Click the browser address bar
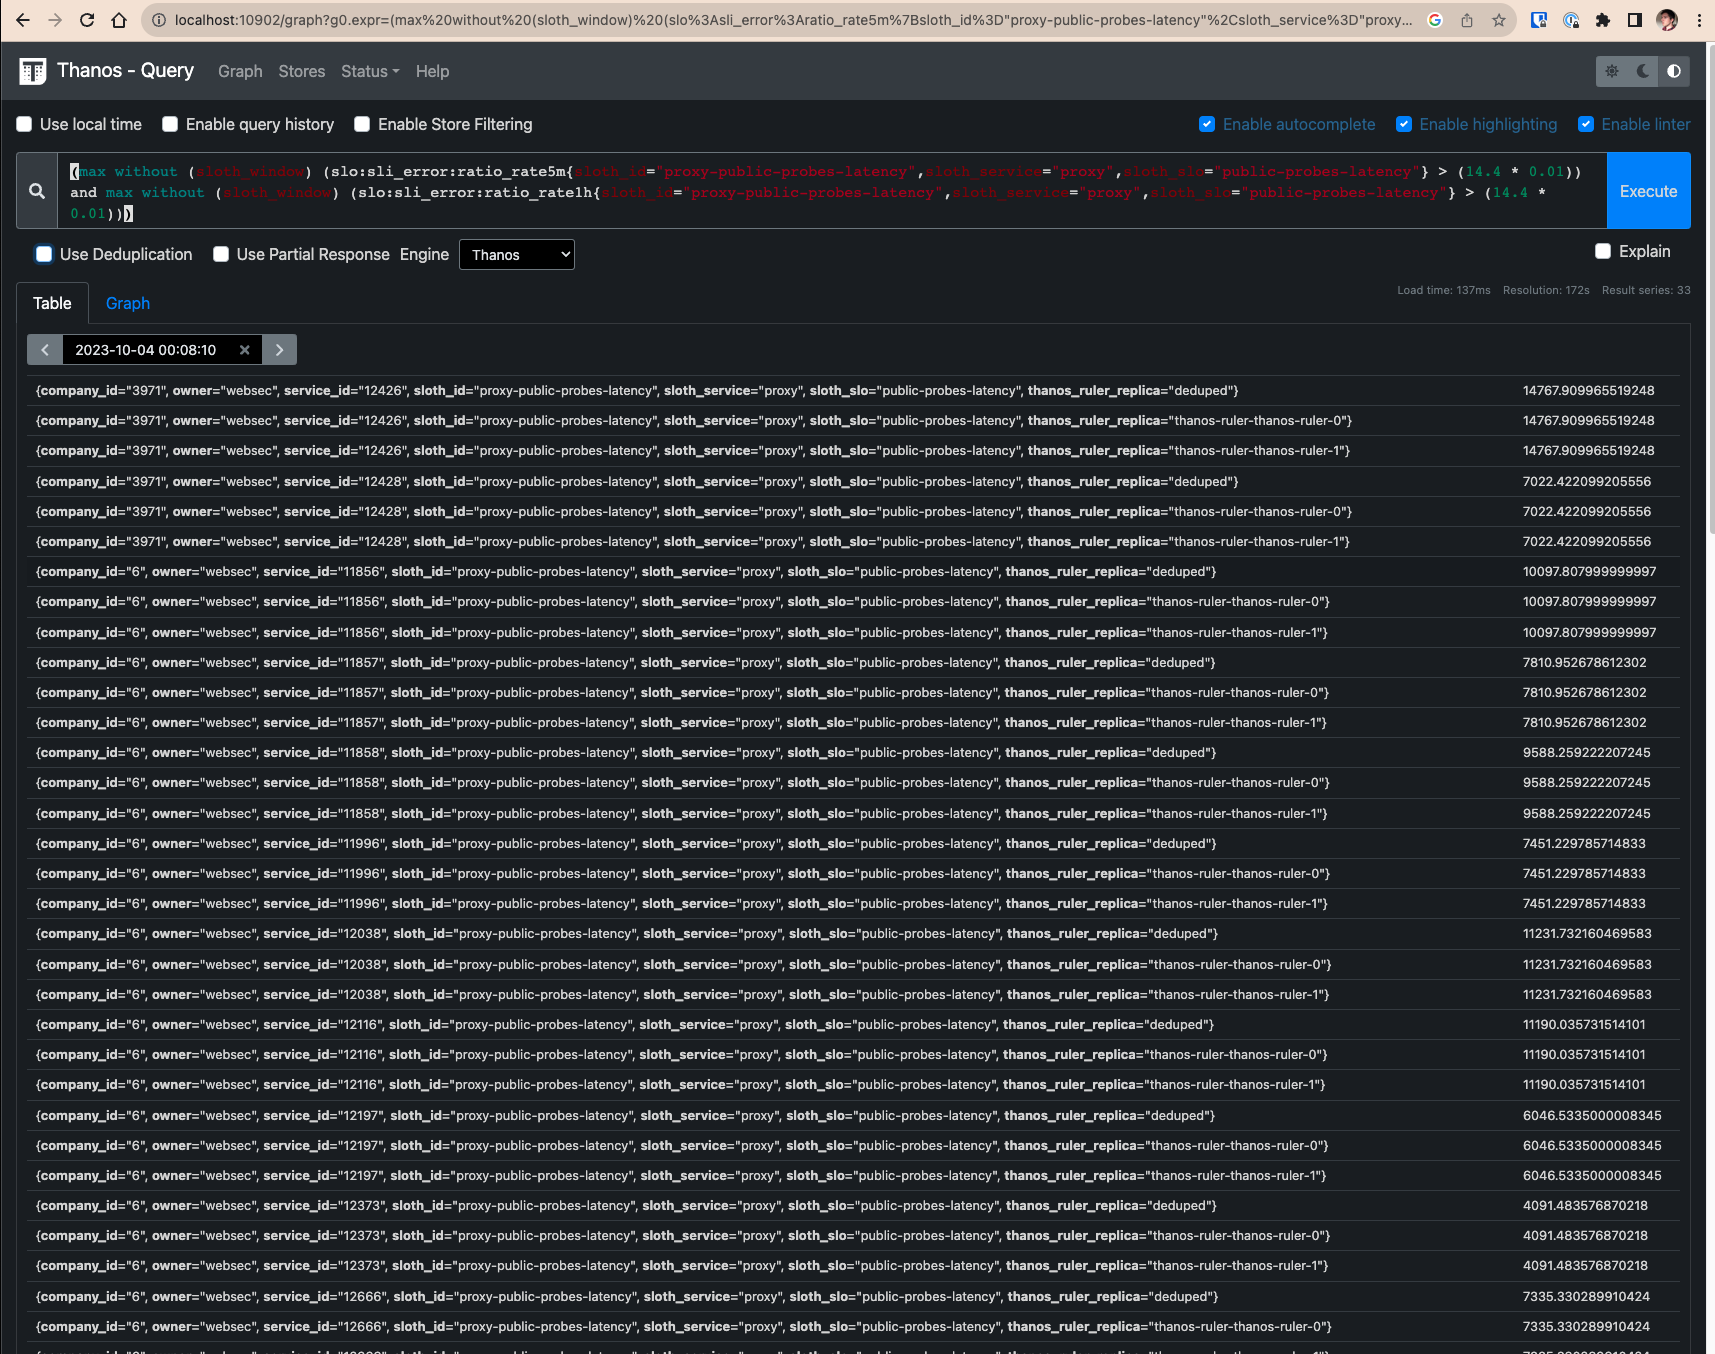Viewport: 1715px width, 1354px height. tap(700, 19)
